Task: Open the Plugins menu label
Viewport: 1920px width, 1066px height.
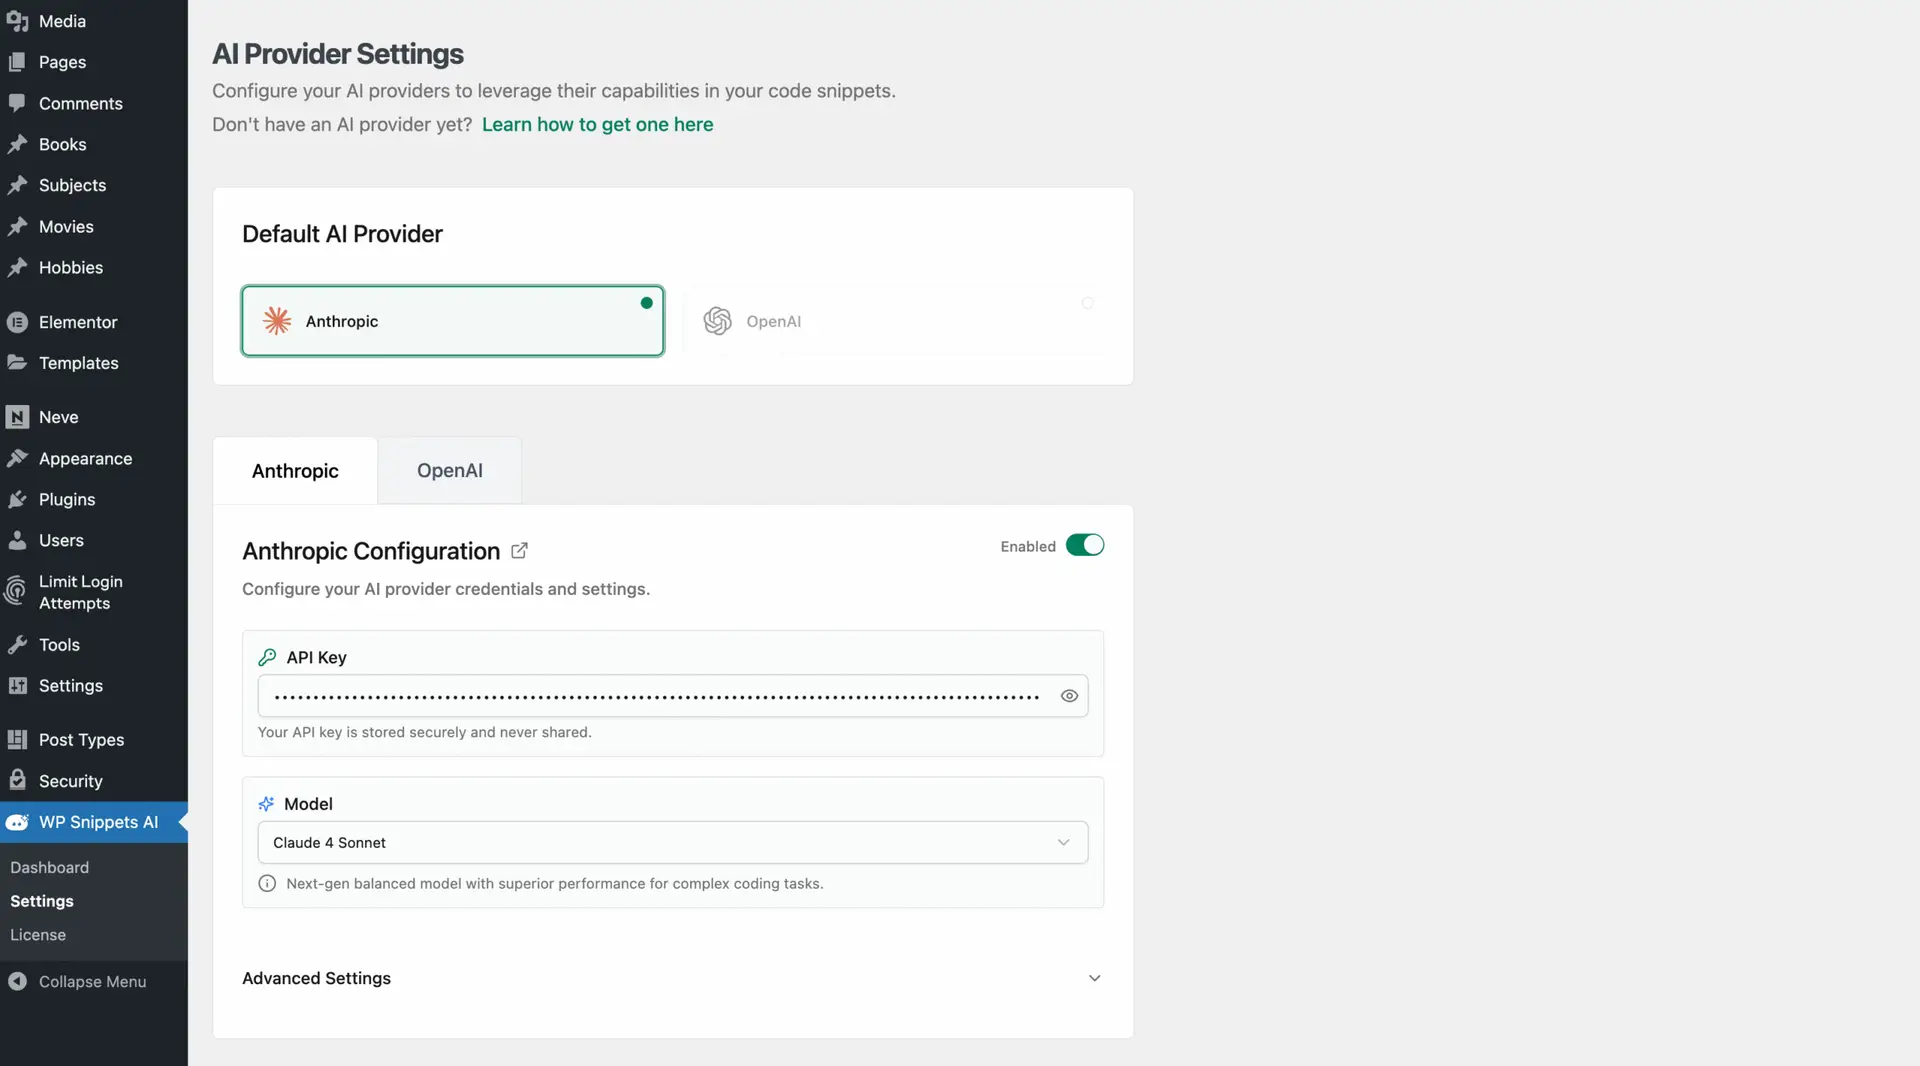Action: pos(67,499)
